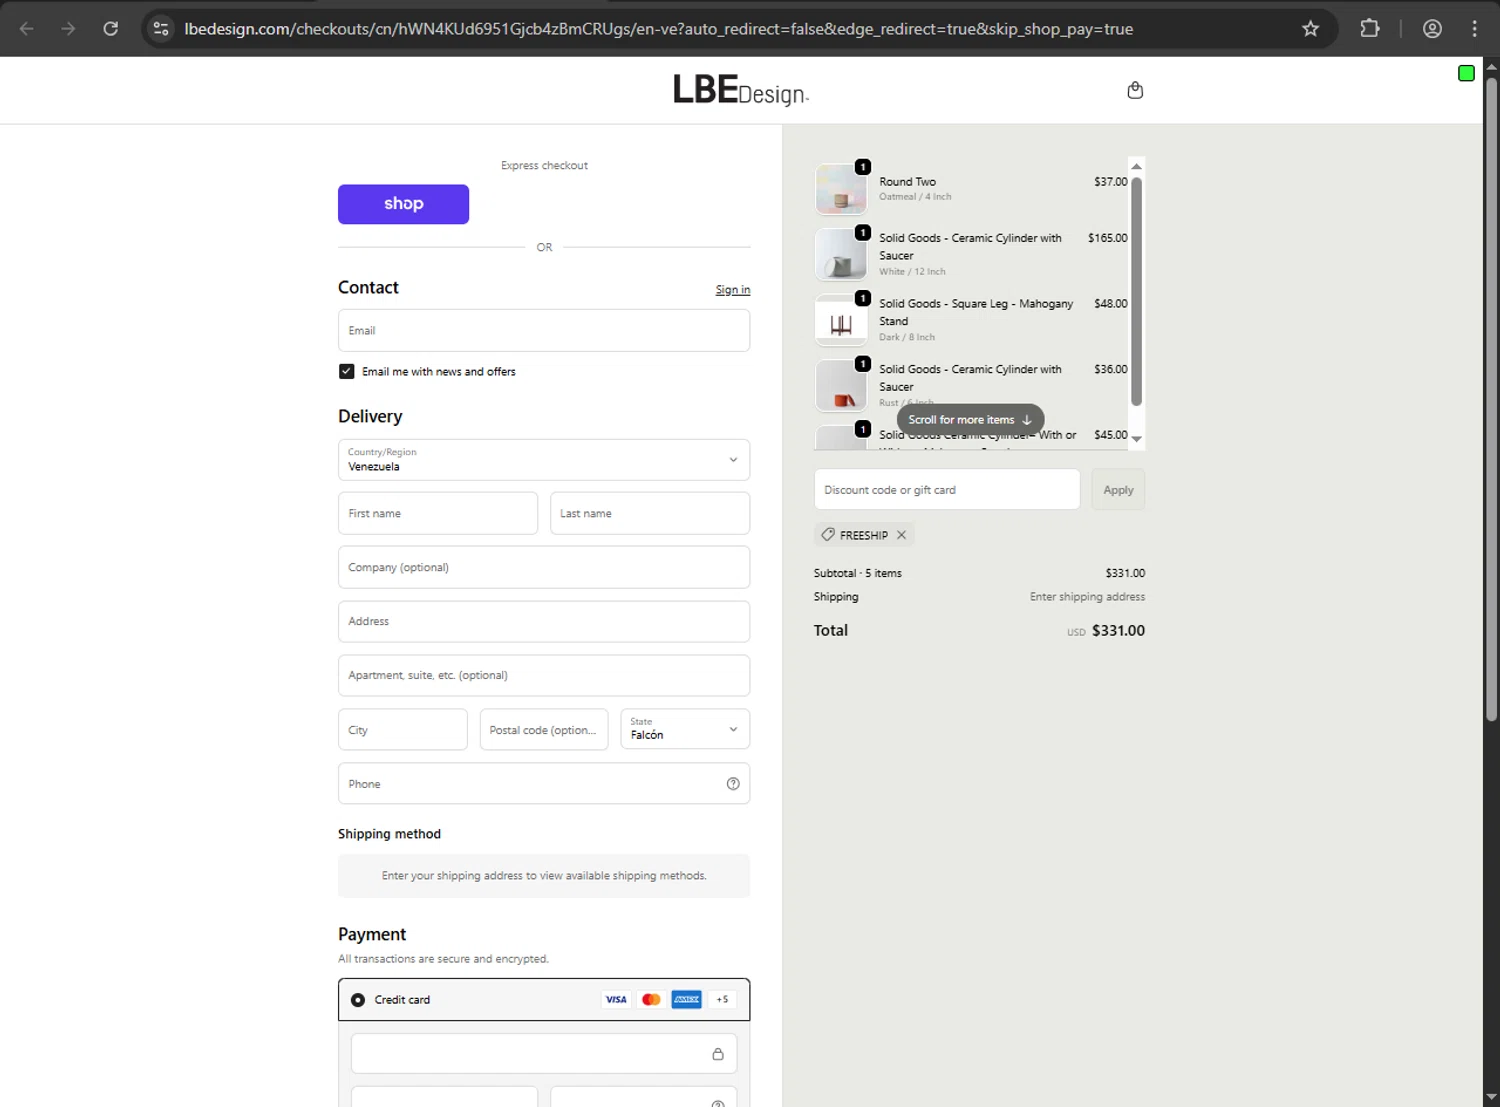Focus the Address field
Screen dimensions: 1500x1107
[x=544, y=621]
